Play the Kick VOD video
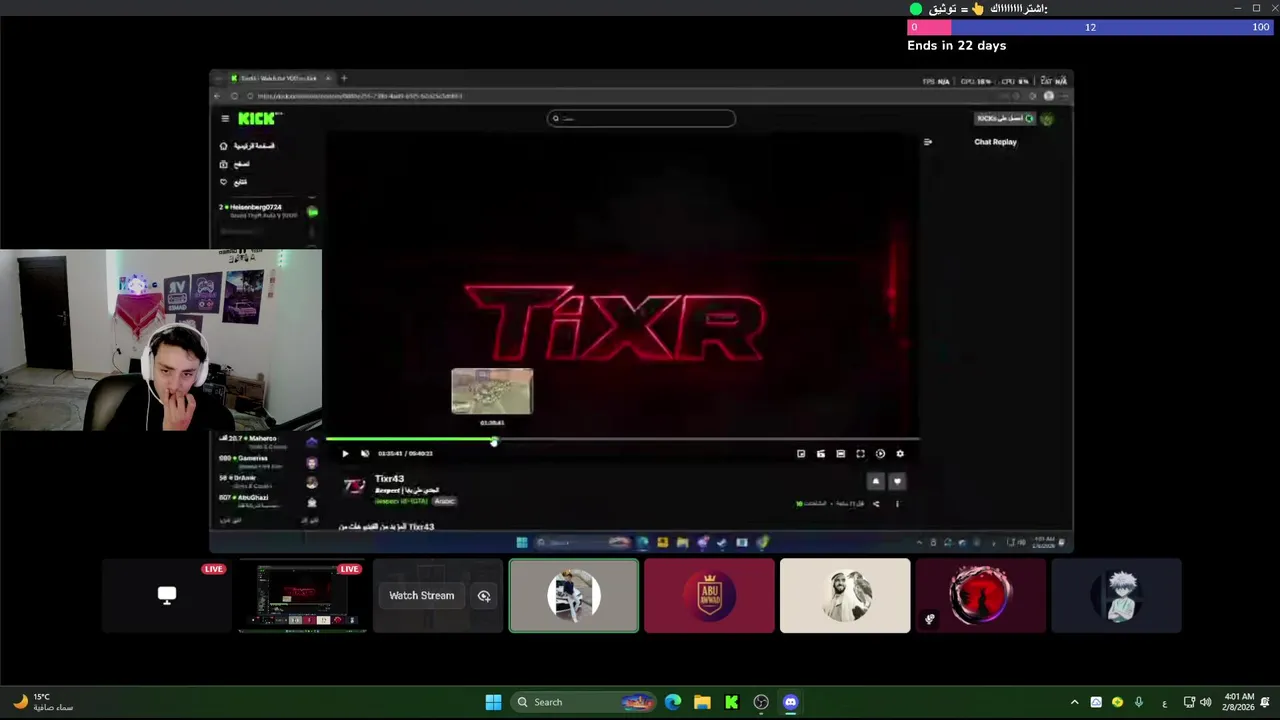This screenshot has height=720, width=1280. click(345, 454)
